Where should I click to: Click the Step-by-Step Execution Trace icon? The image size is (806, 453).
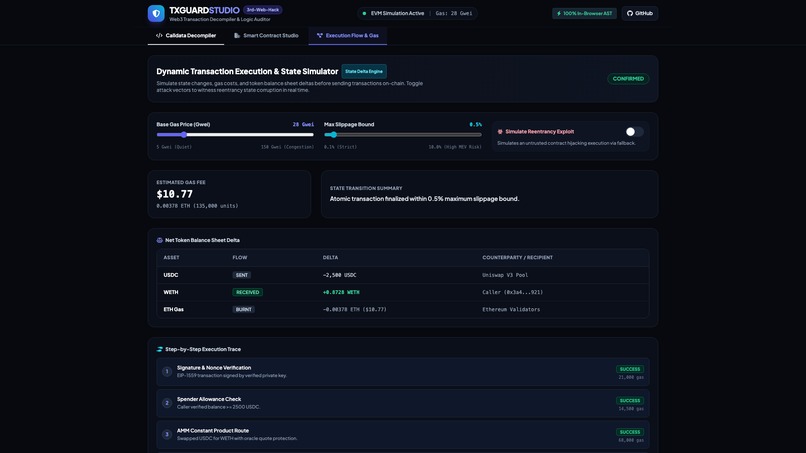[x=159, y=349]
